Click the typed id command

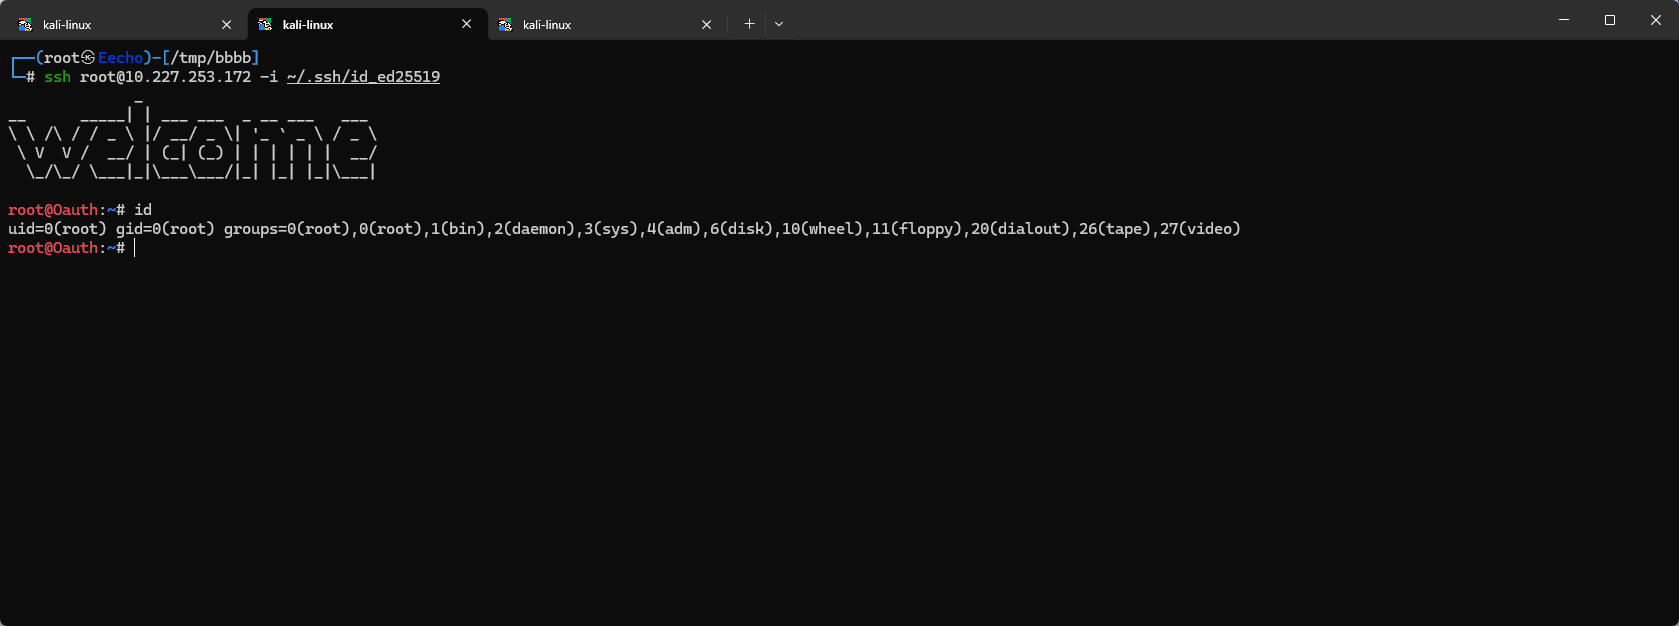[x=143, y=210]
